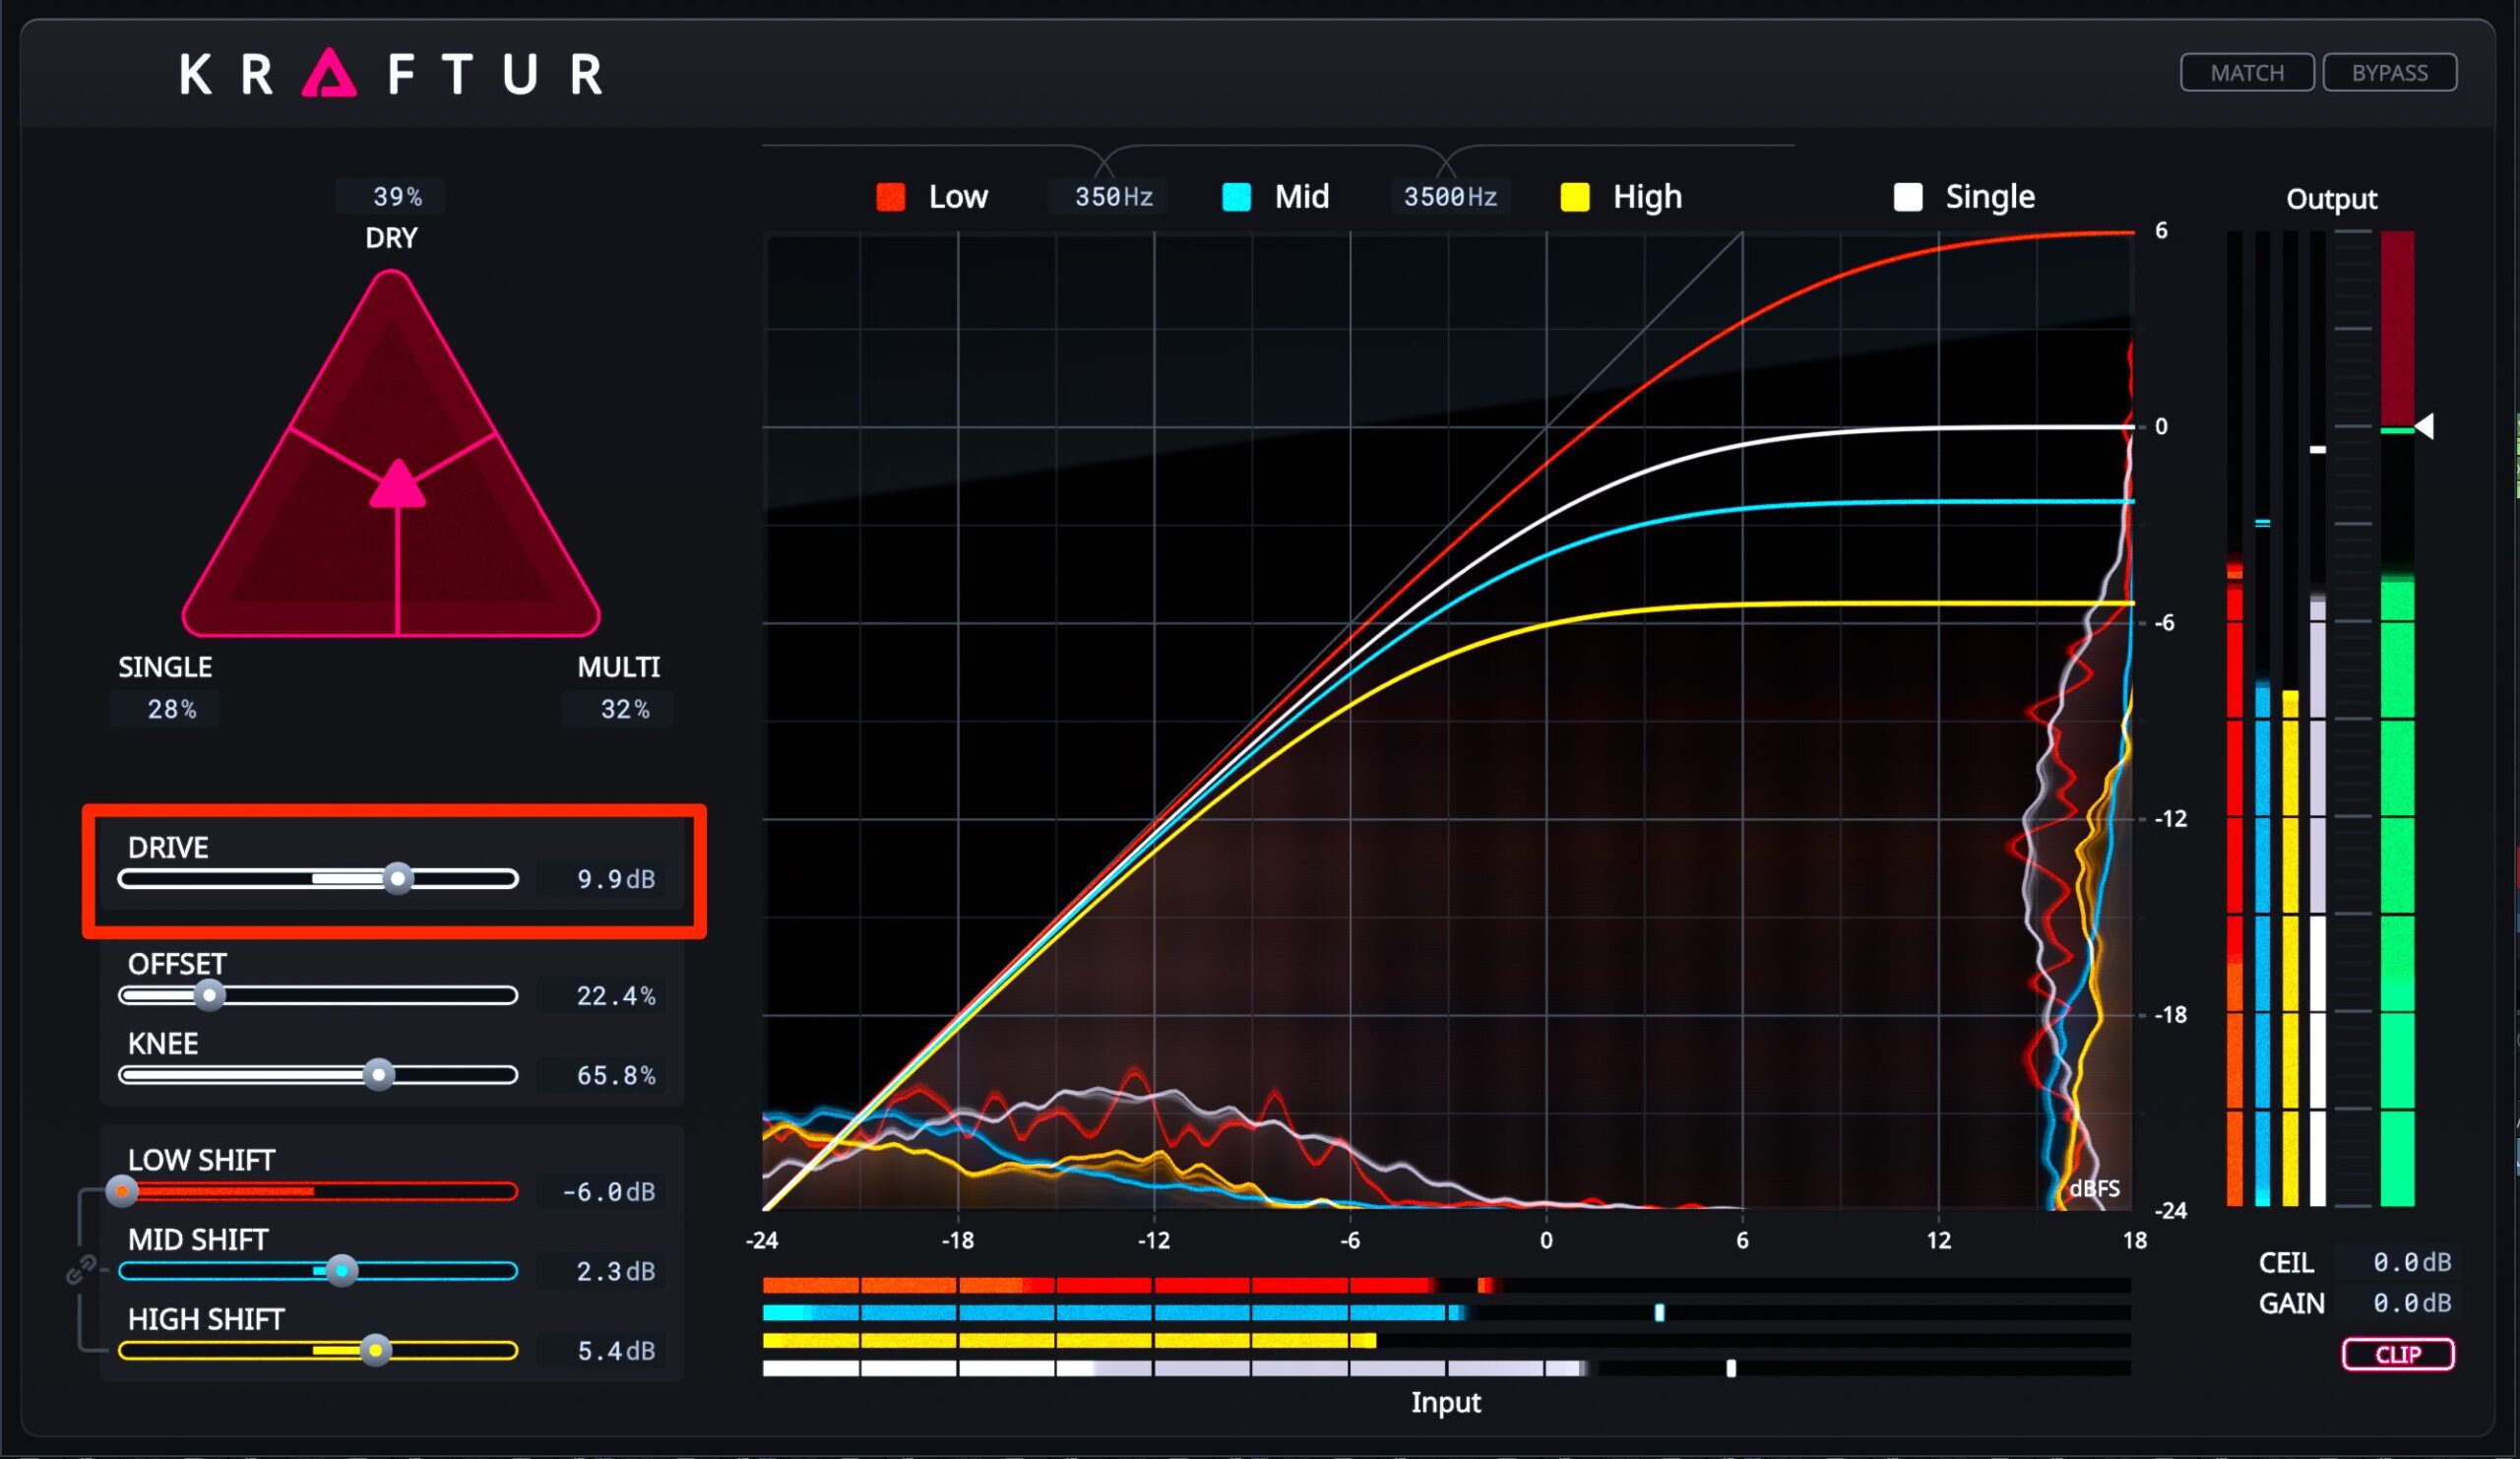
Task: Toggle the BYPASS button
Action: [2389, 73]
